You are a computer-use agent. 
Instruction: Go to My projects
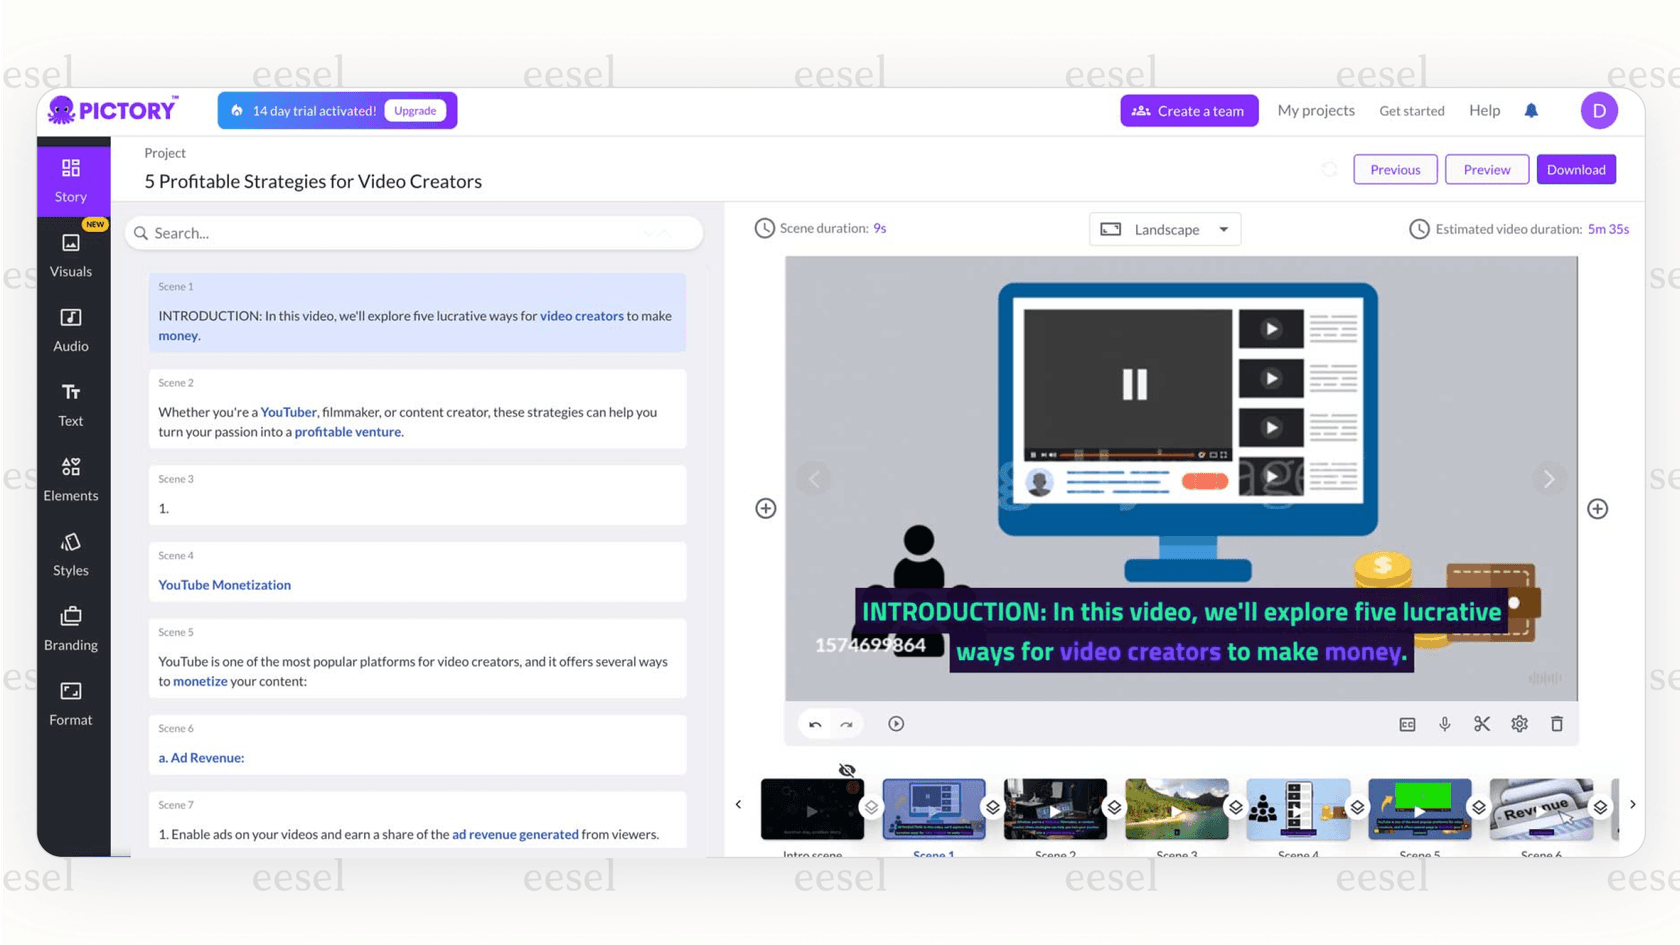pos(1316,110)
